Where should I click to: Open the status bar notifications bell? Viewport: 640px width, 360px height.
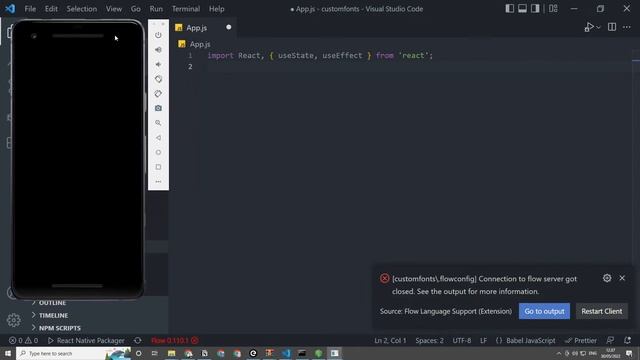click(x=627, y=340)
